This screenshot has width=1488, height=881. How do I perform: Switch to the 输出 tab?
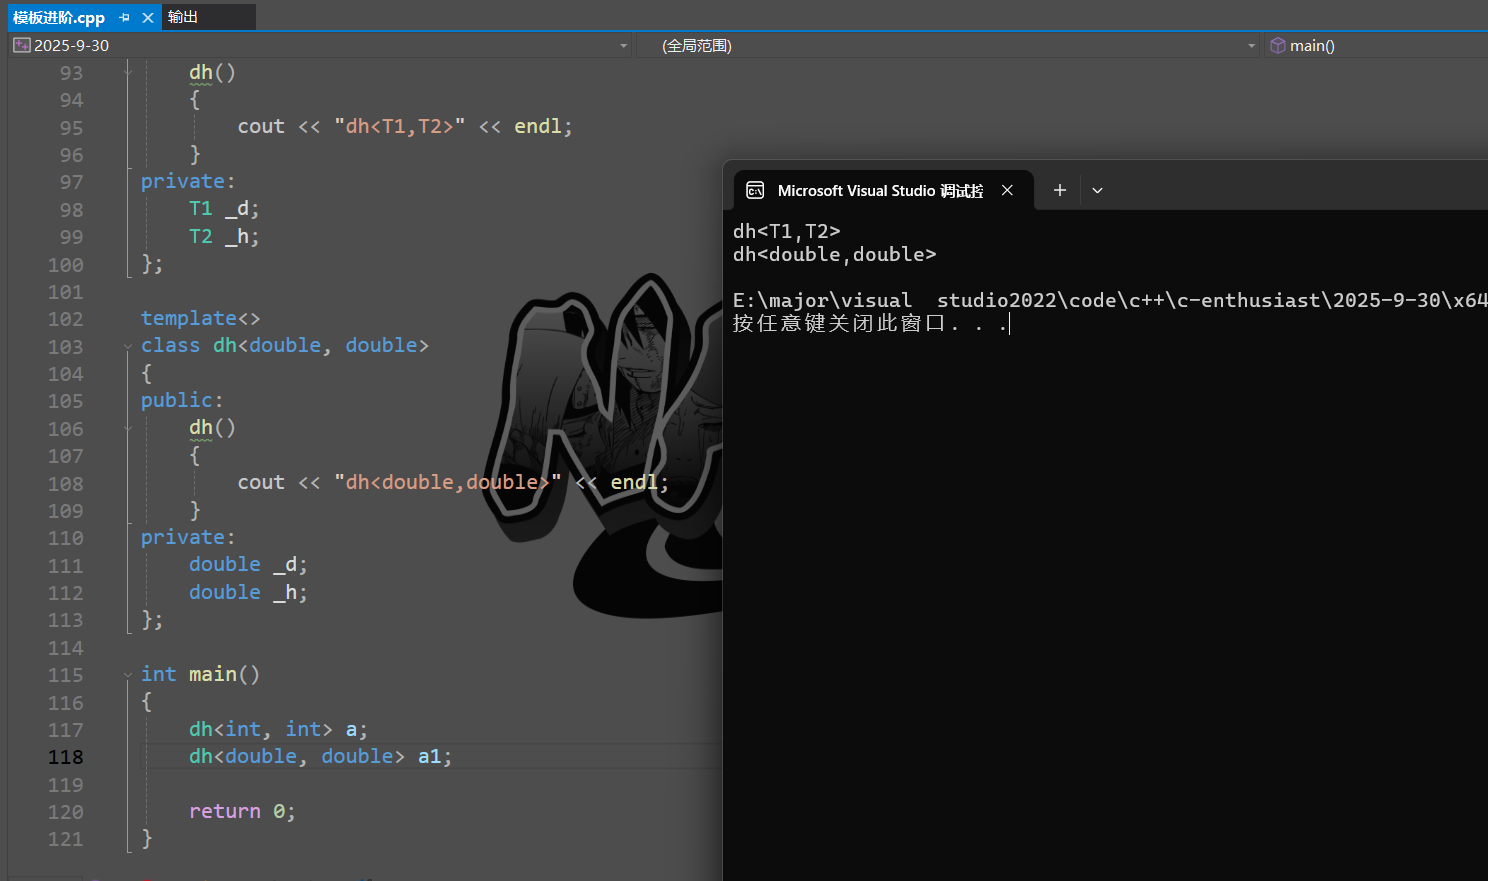point(183,17)
